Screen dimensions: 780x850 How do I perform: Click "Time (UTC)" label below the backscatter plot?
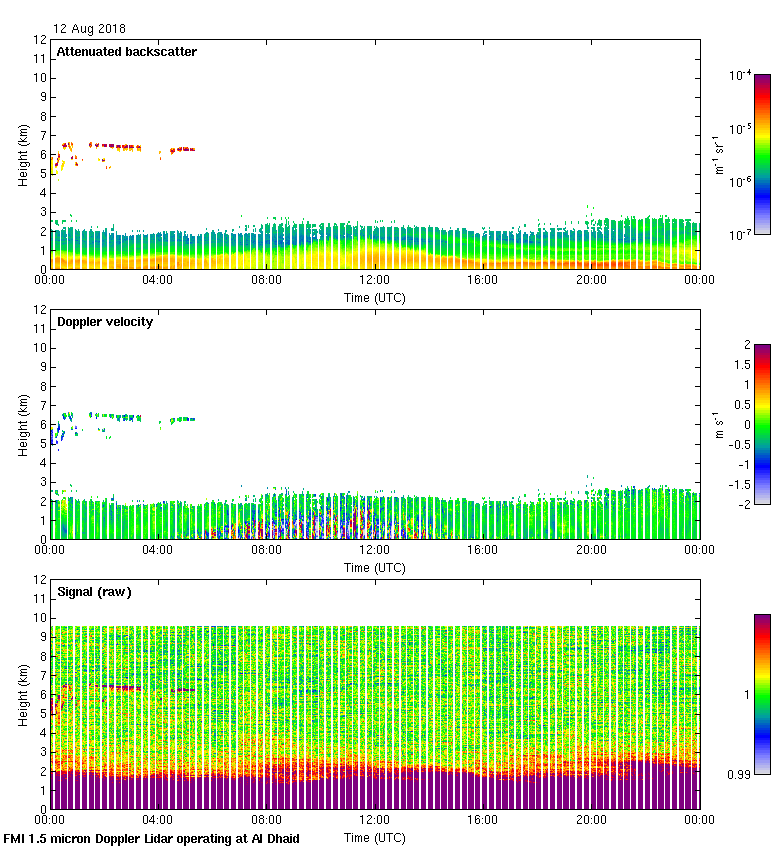375,297
